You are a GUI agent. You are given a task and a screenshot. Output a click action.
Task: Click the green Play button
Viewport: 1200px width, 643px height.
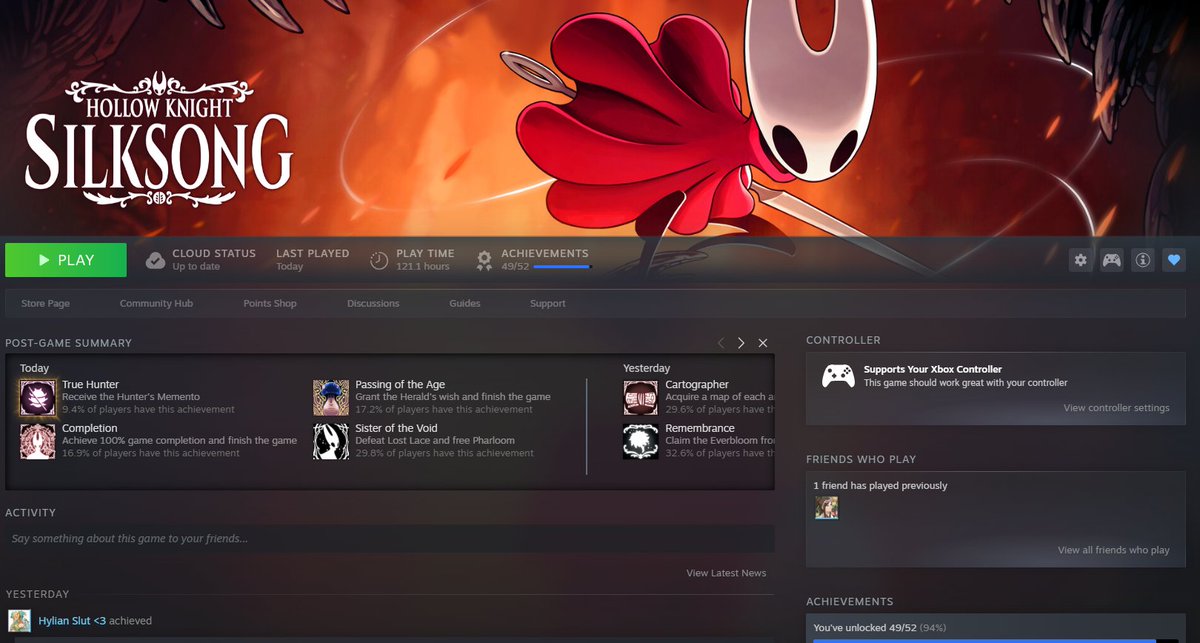pos(66,260)
